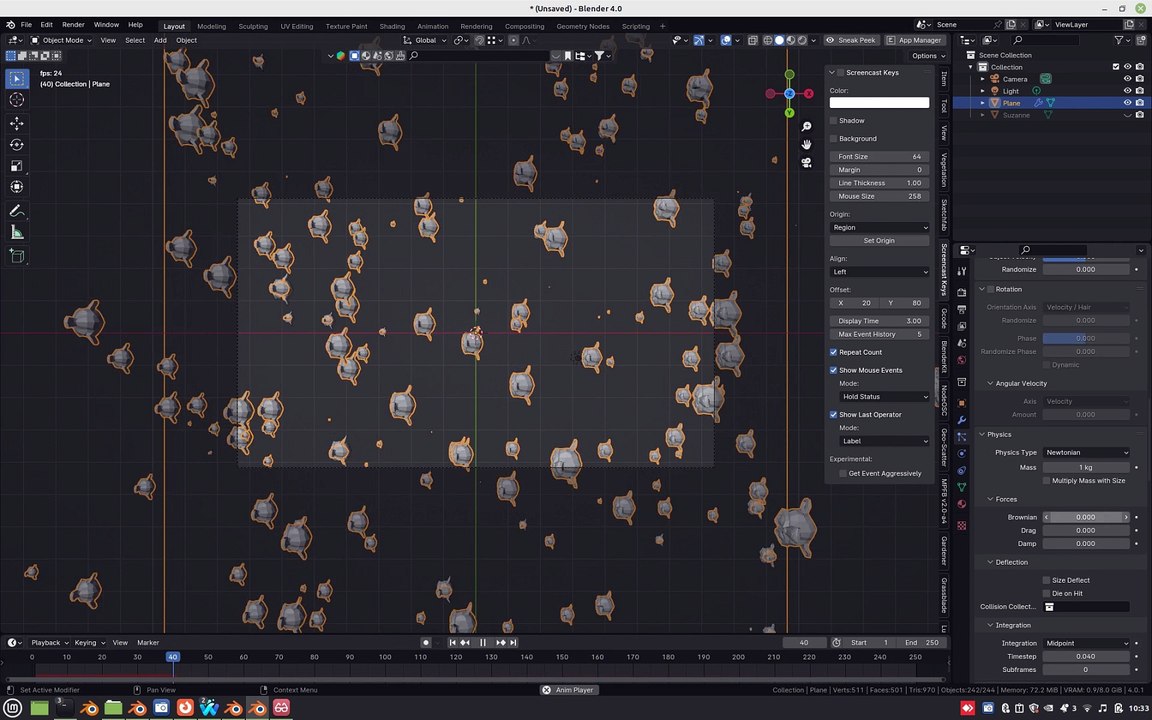
Task: Open the viewport Options button
Action: (928, 56)
